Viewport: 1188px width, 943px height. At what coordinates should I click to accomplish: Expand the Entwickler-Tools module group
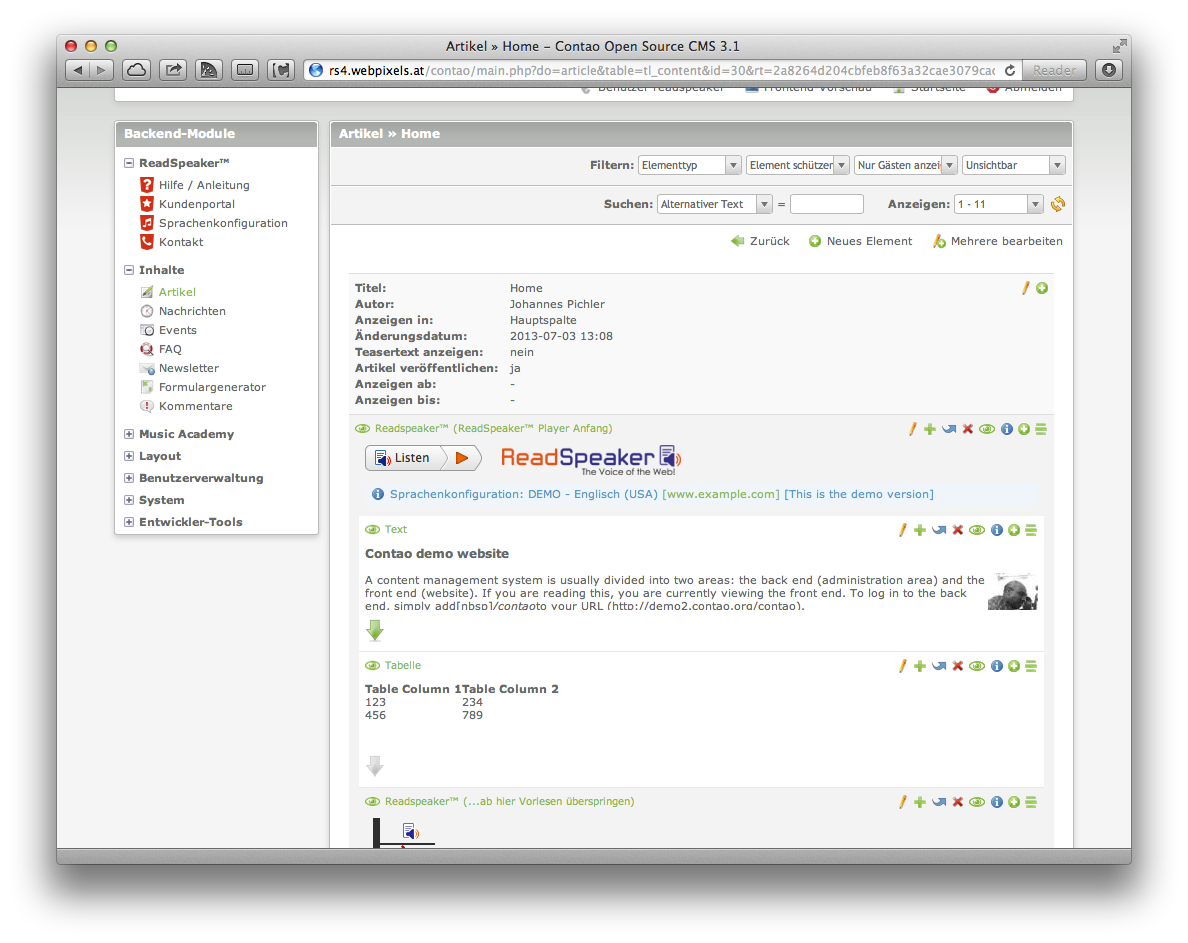(129, 522)
